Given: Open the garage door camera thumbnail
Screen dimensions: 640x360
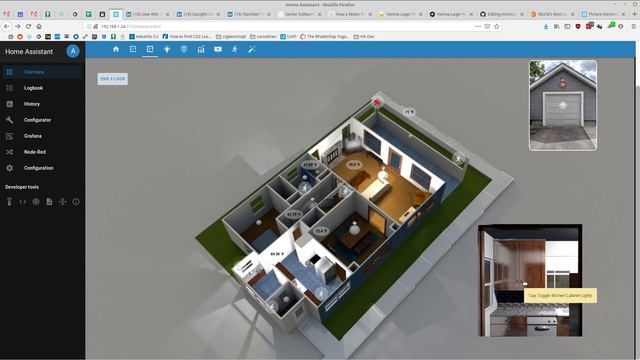Looking at the screenshot, I should 563,105.
